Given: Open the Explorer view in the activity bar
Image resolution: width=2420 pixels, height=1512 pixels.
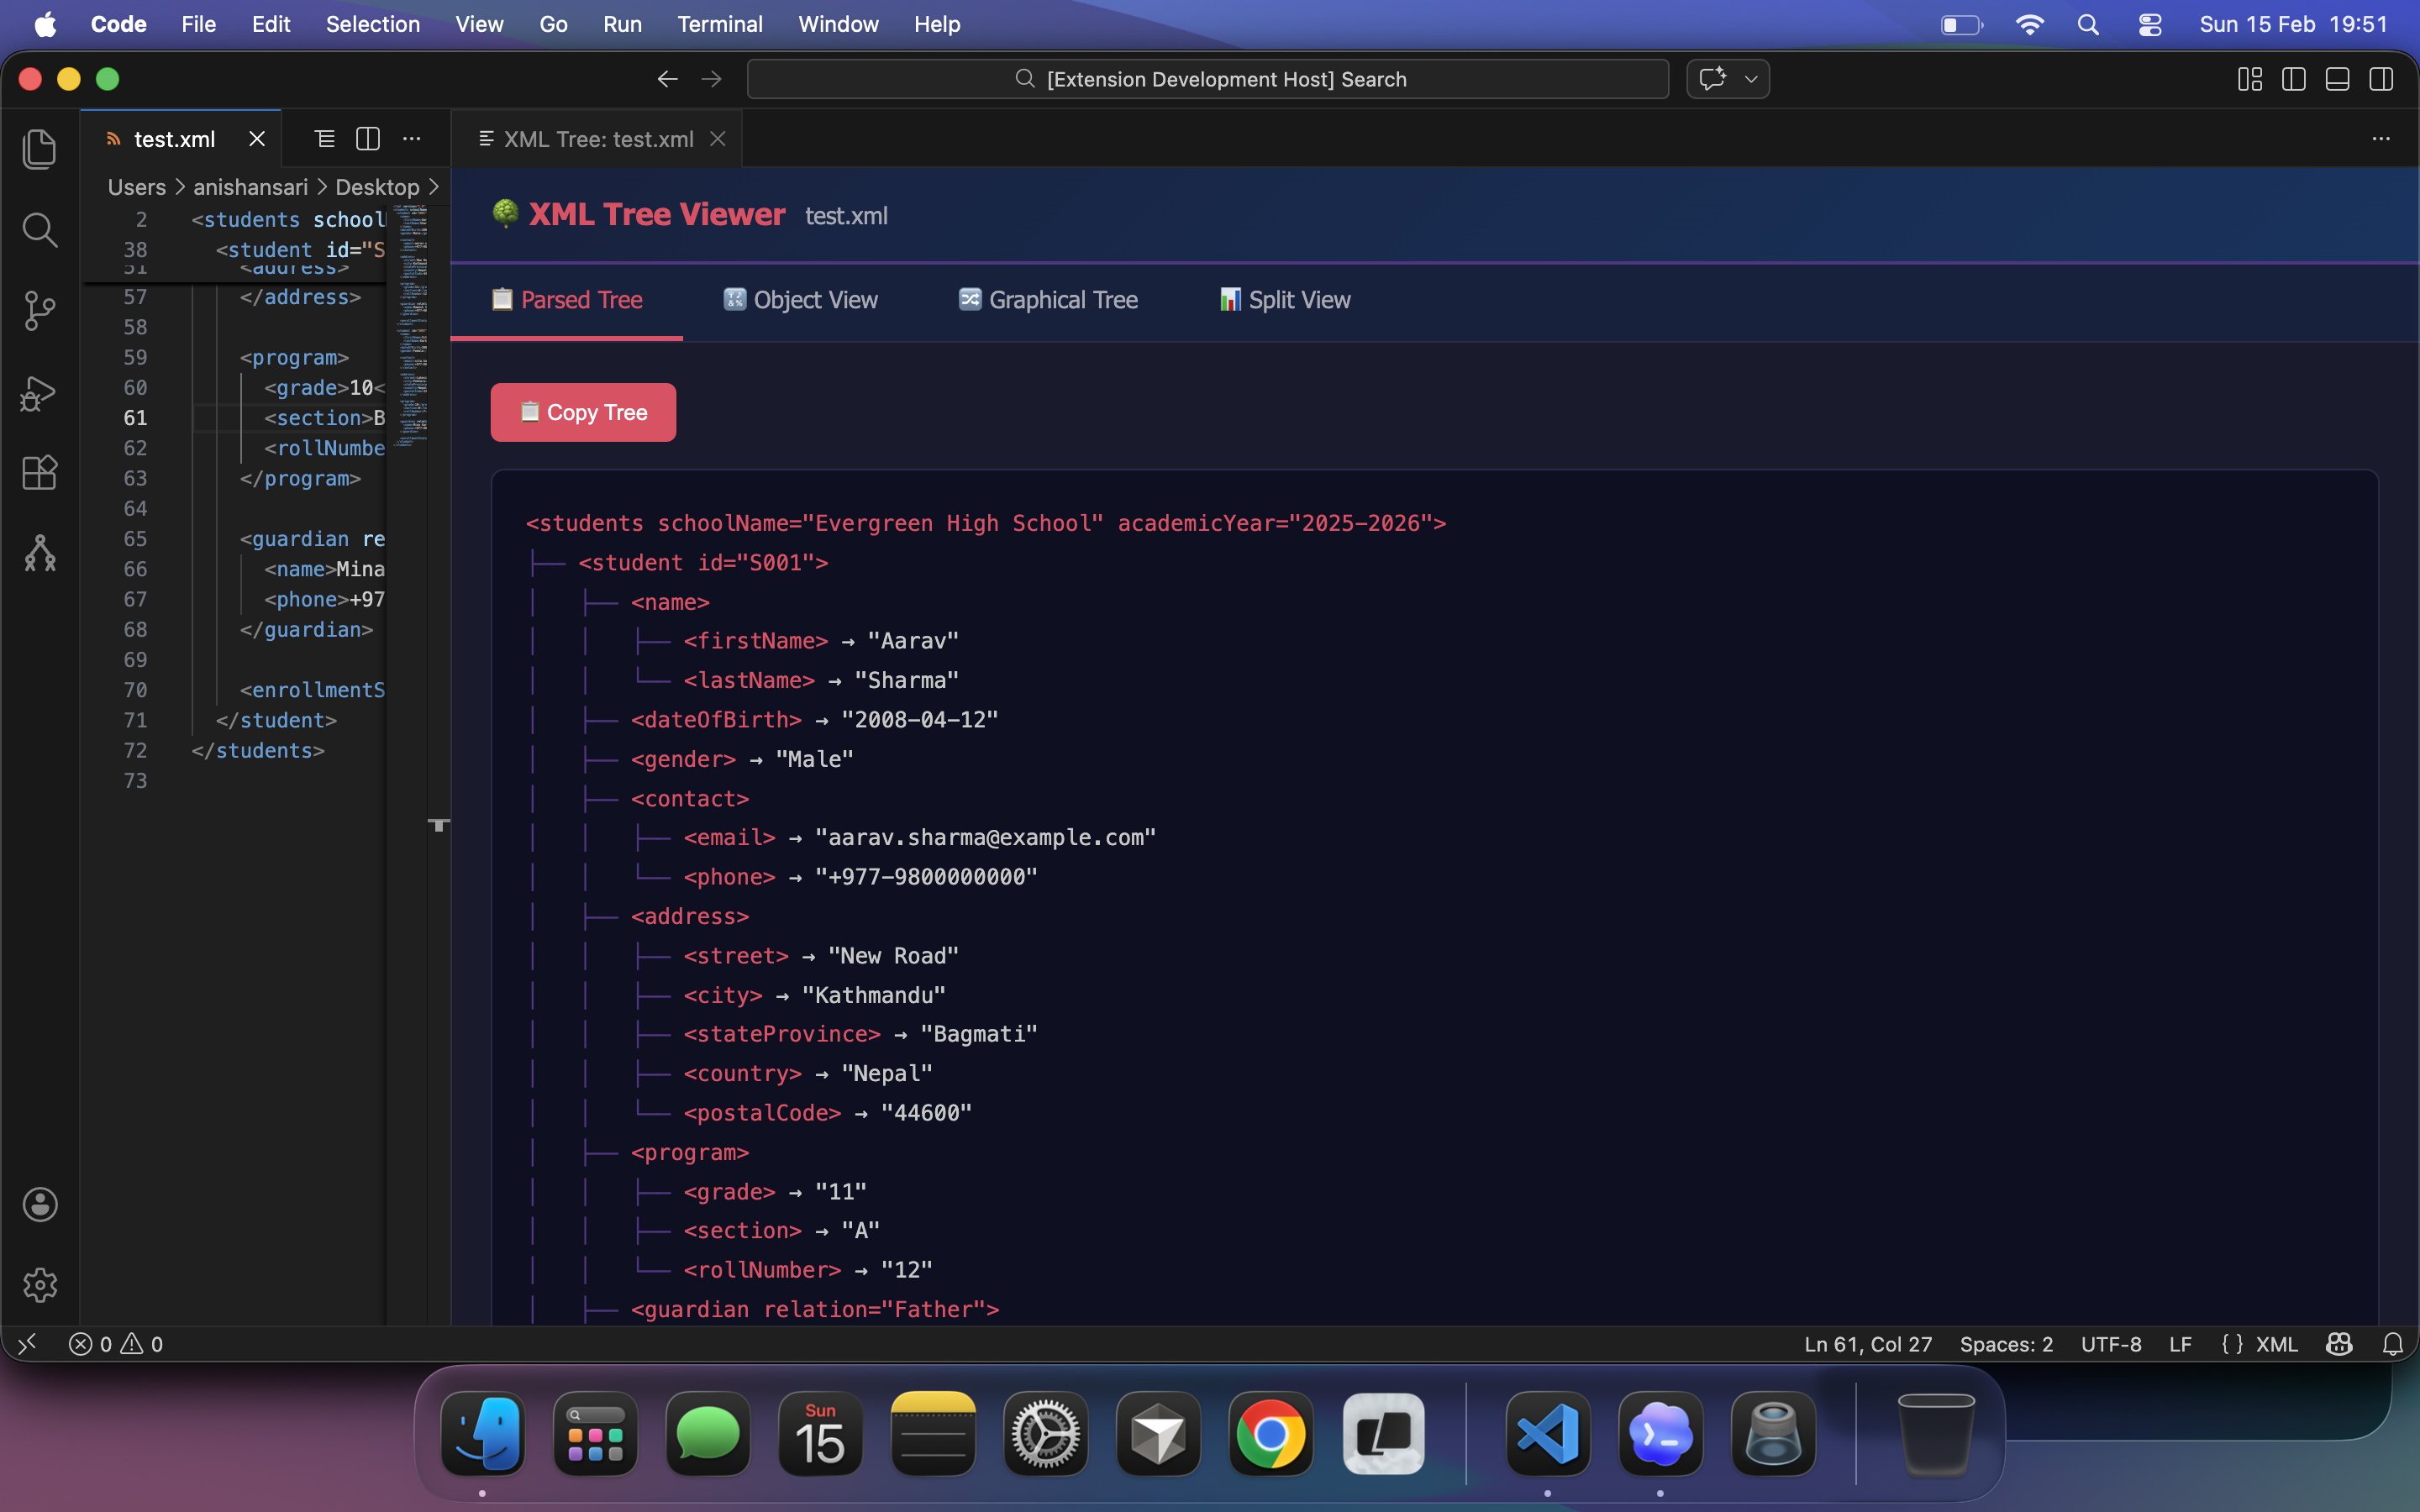Looking at the screenshot, I should tap(40, 148).
